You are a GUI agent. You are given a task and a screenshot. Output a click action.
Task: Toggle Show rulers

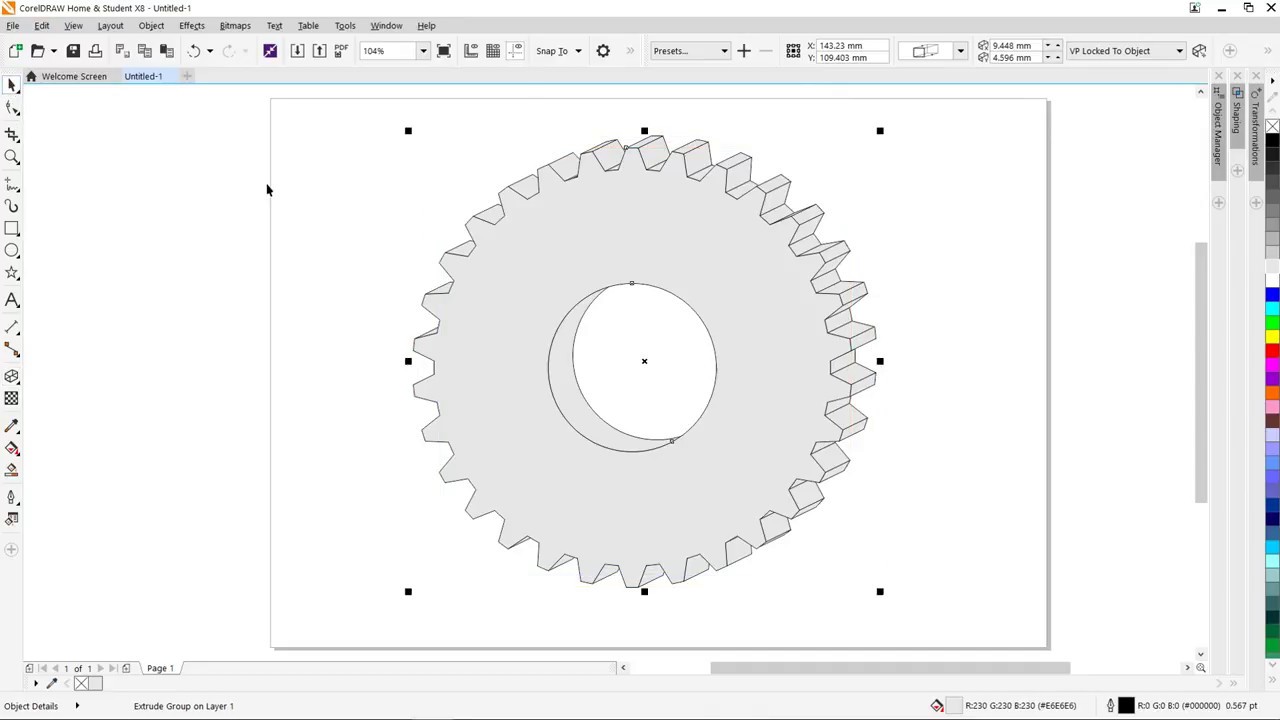coord(471,51)
